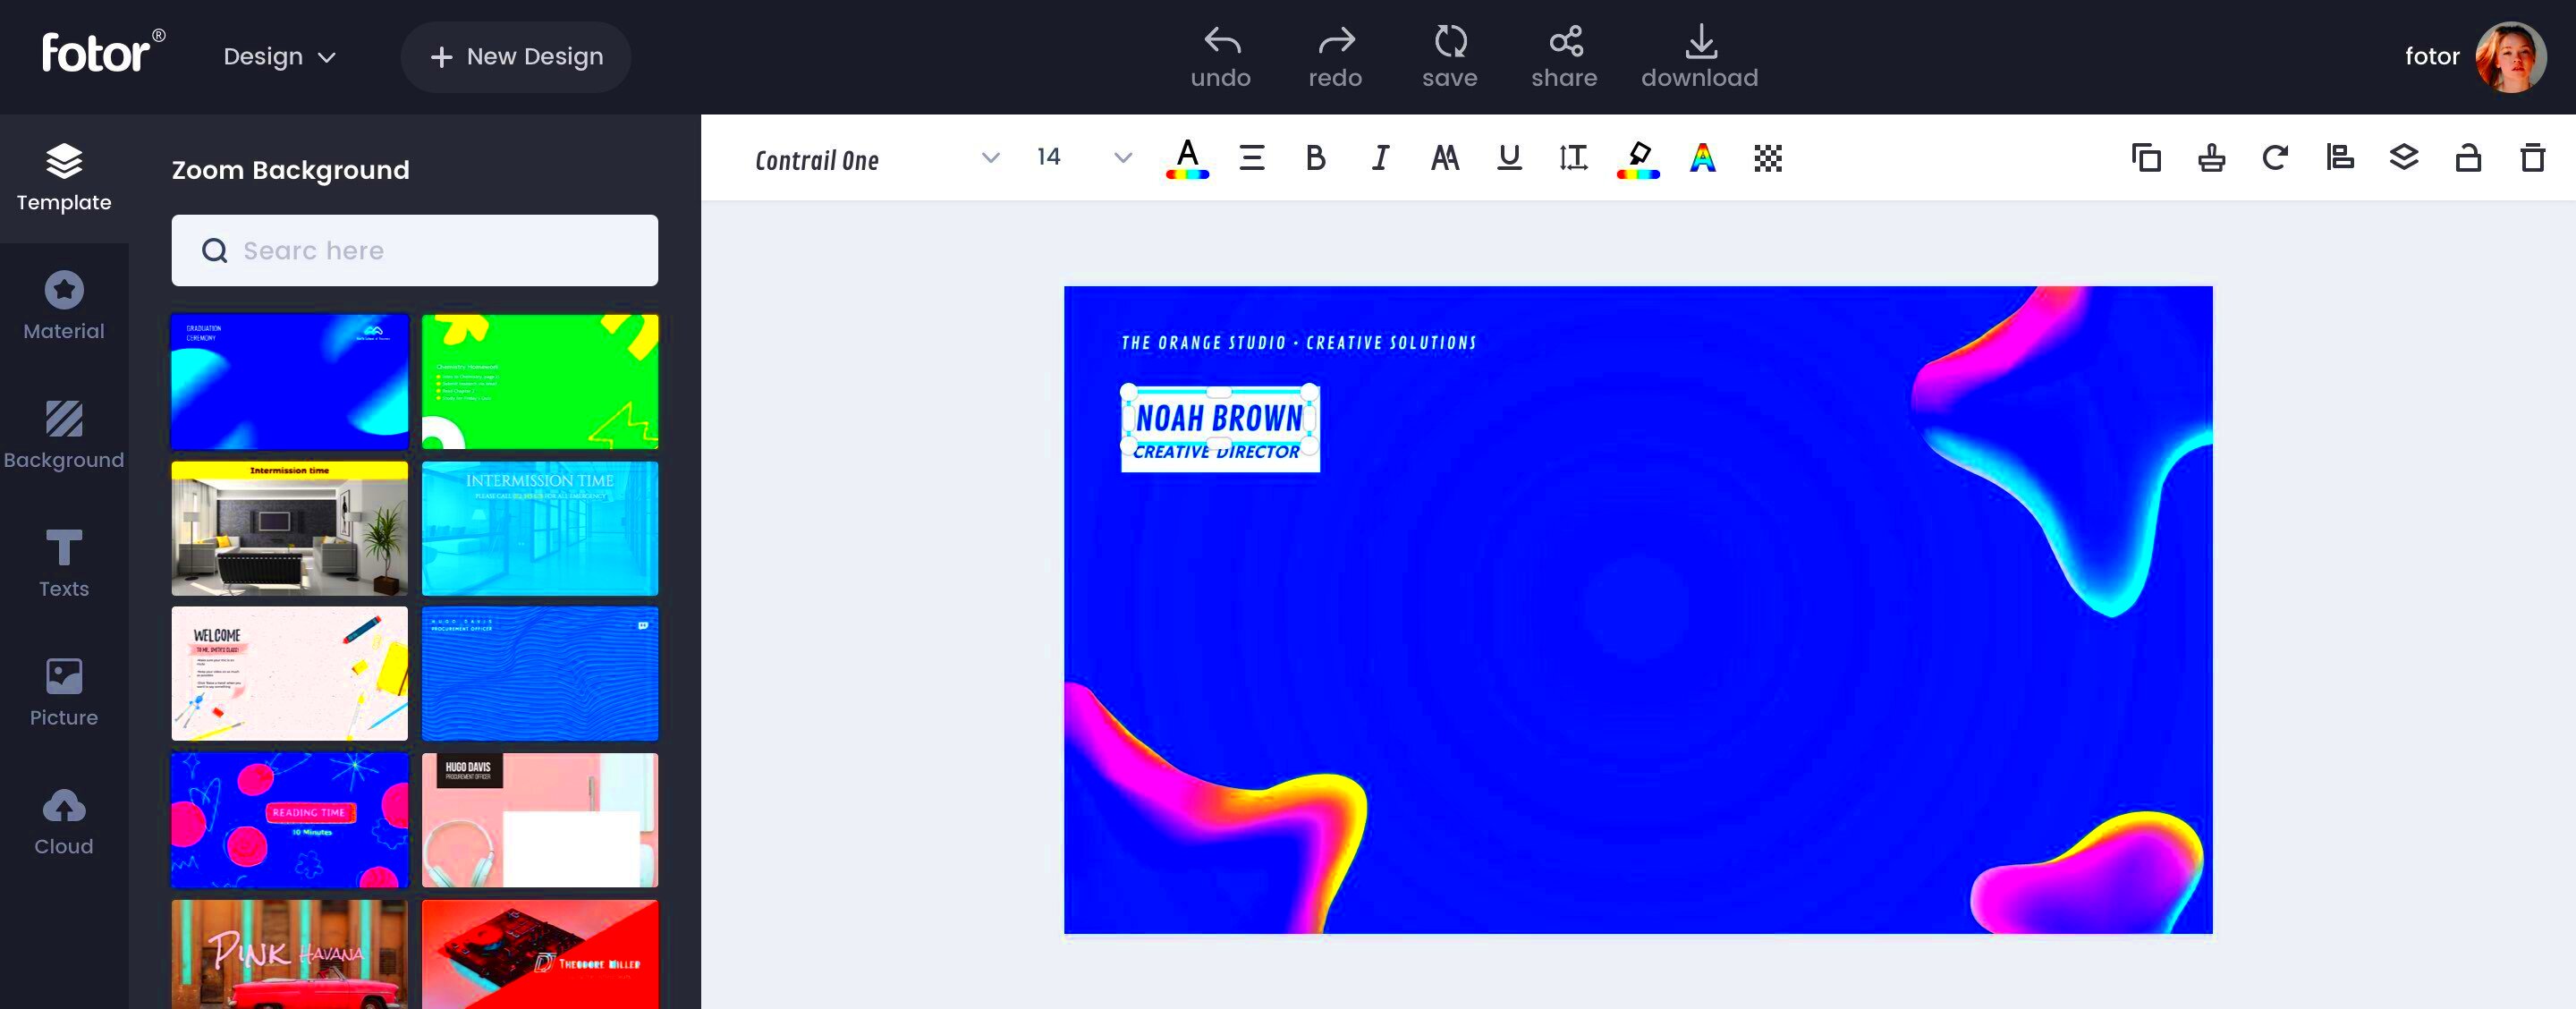Screen dimensions: 2576x1009
Task: Select the cyan Intermission Time template
Action: tap(540, 528)
